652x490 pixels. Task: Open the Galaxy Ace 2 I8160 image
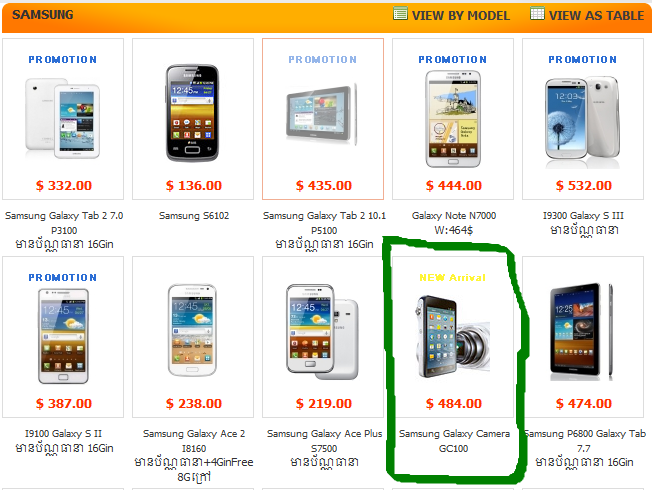193,330
